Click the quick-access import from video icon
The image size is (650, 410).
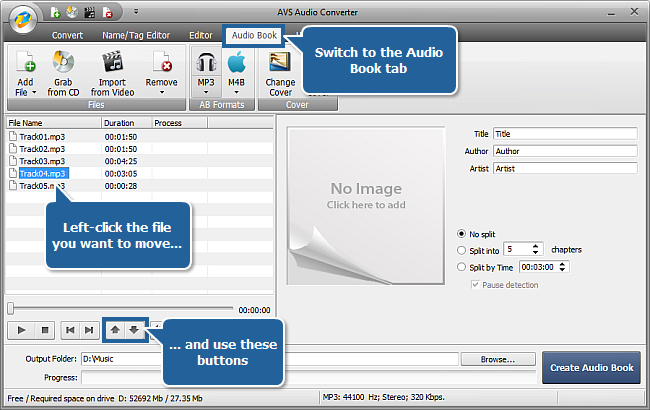[90, 13]
